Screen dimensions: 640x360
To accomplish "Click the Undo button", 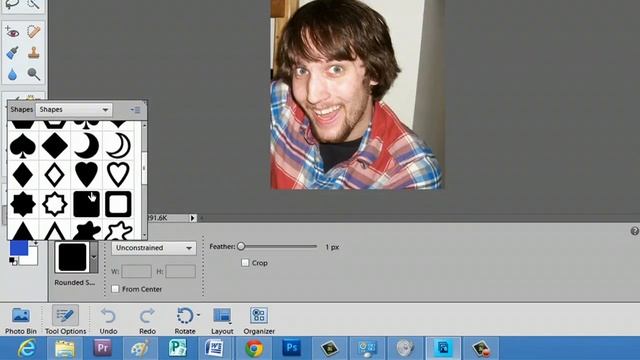I will (x=108, y=321).
